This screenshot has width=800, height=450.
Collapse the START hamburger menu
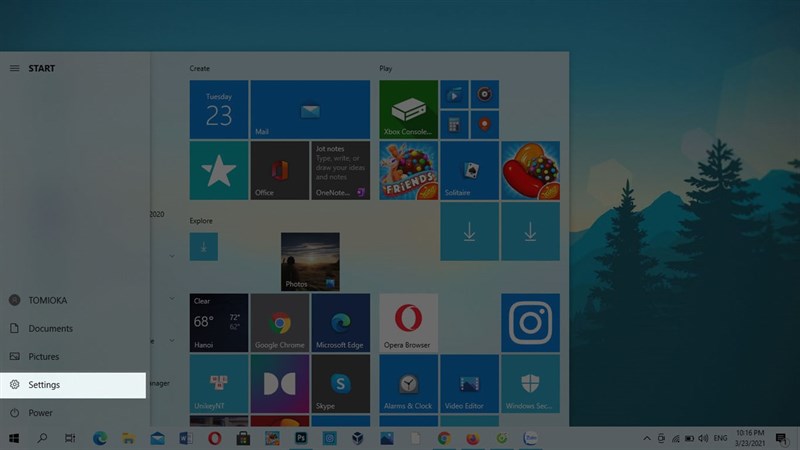[x=14, y=69]
